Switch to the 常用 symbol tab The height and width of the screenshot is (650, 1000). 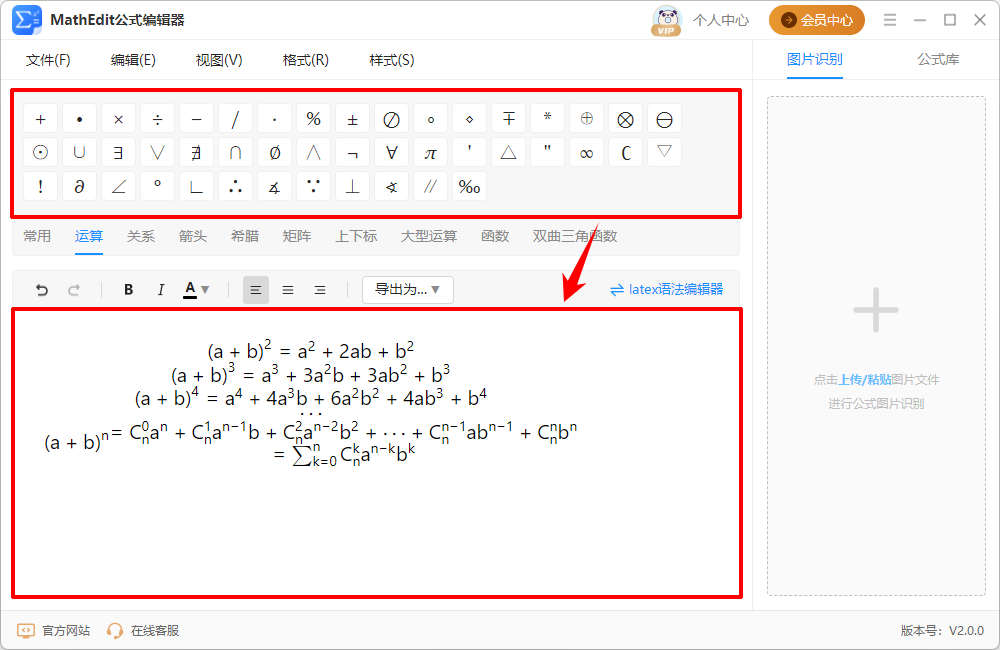[x=37, y=236]
